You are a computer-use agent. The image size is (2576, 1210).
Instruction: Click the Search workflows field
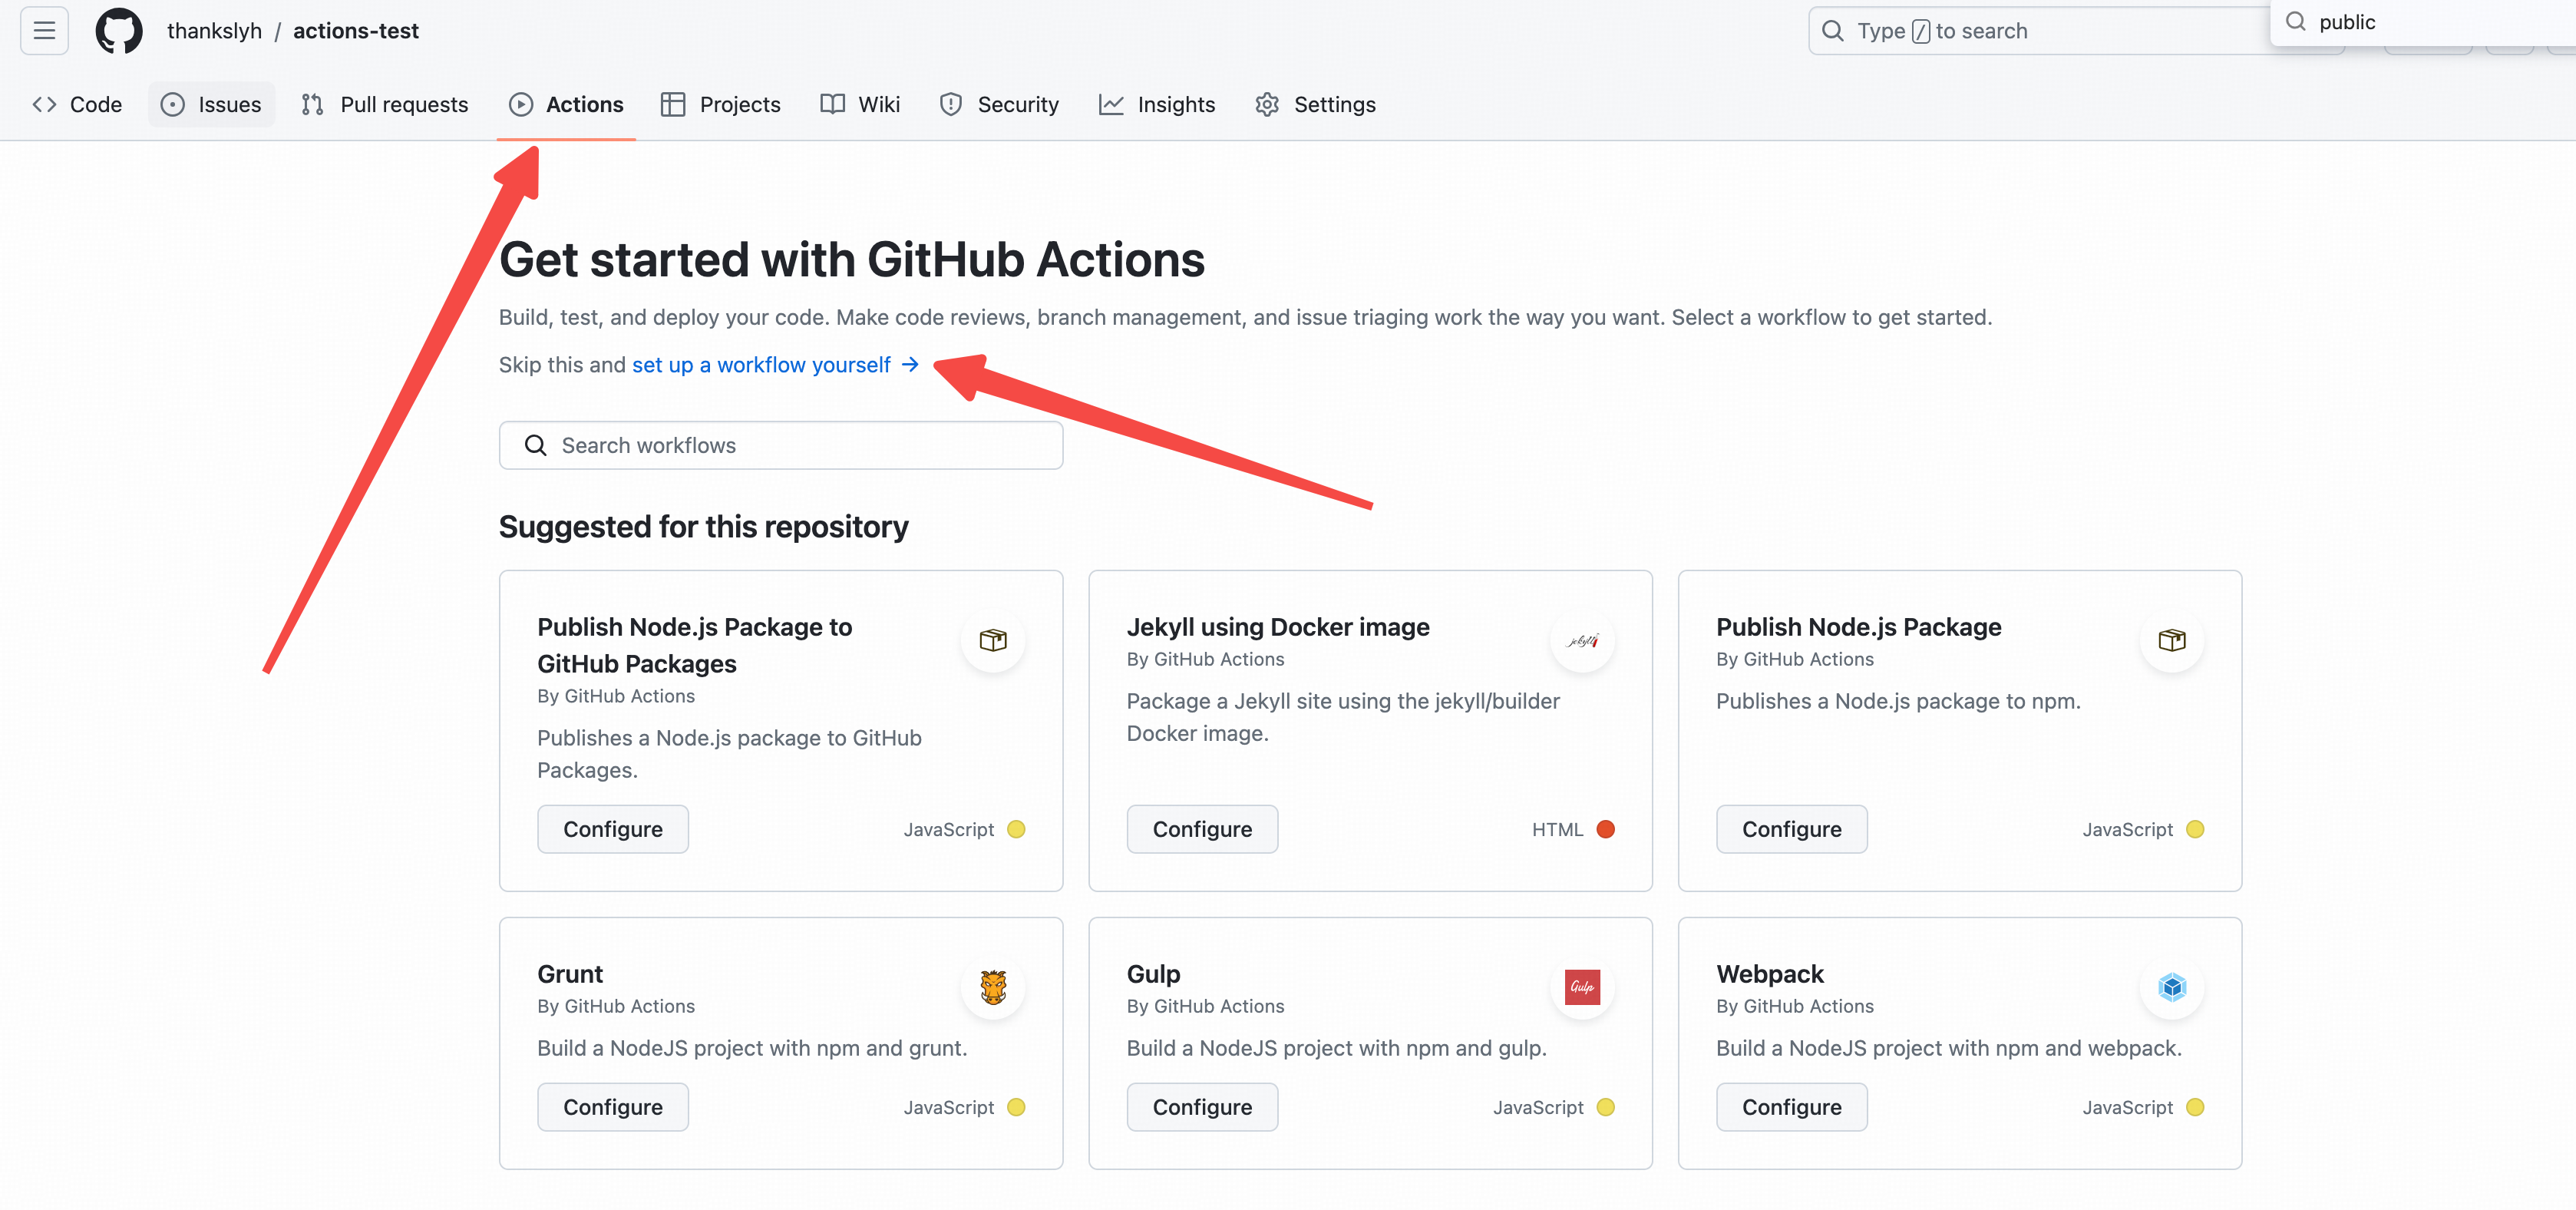tap(780, 445)
